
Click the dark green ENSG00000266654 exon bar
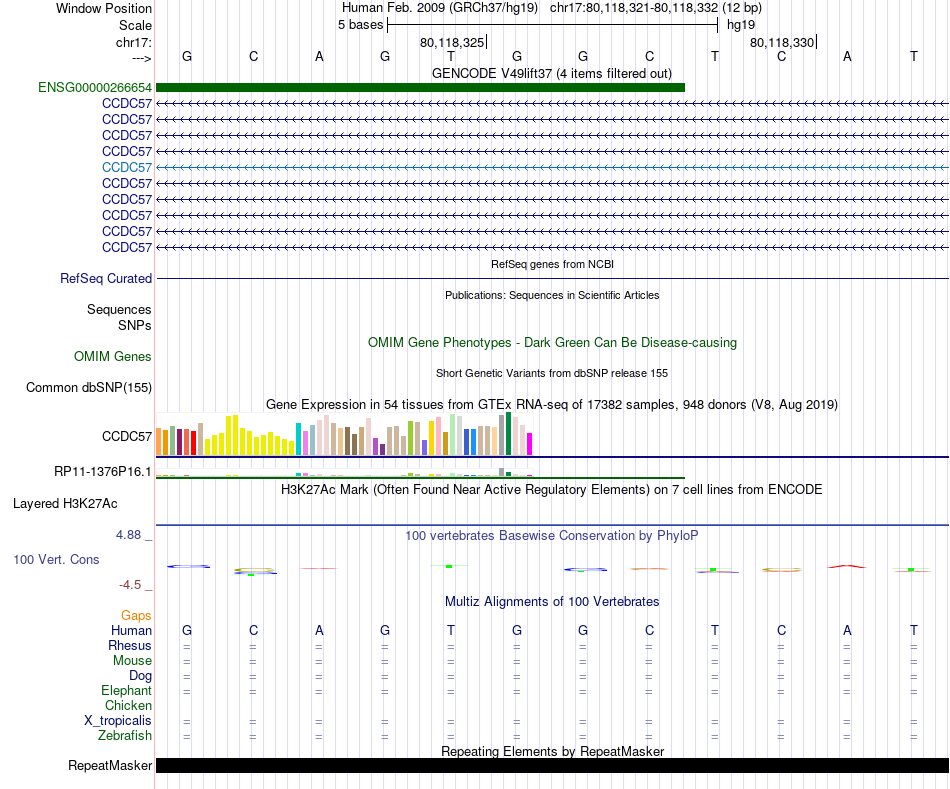[x=420, y=87]
